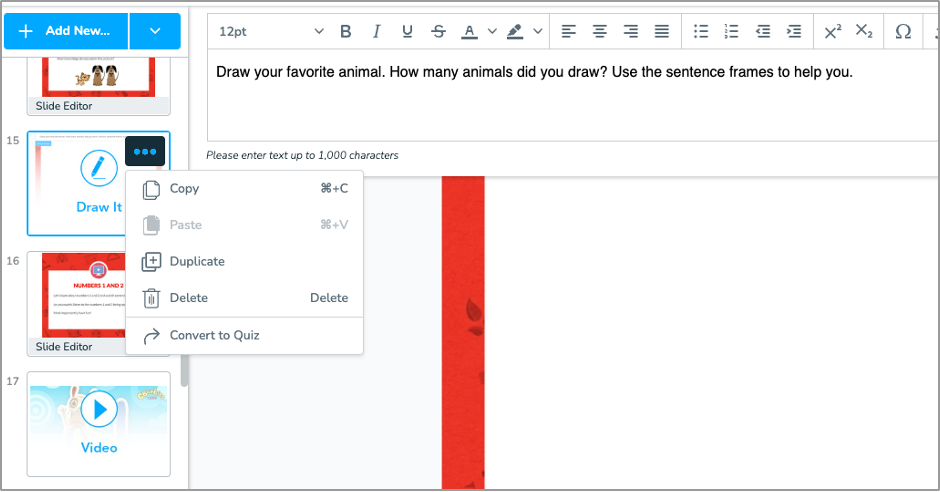
Task: Click the Add New button
Action: [66, 31]
